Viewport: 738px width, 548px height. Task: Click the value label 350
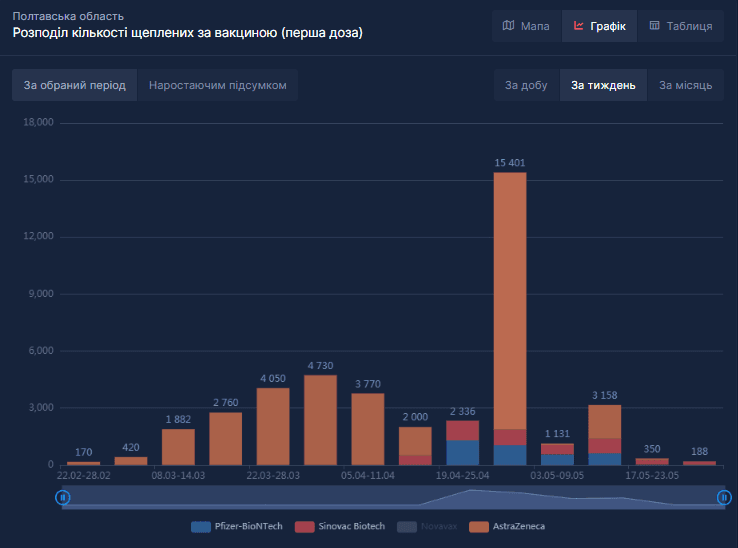(652, 449)
